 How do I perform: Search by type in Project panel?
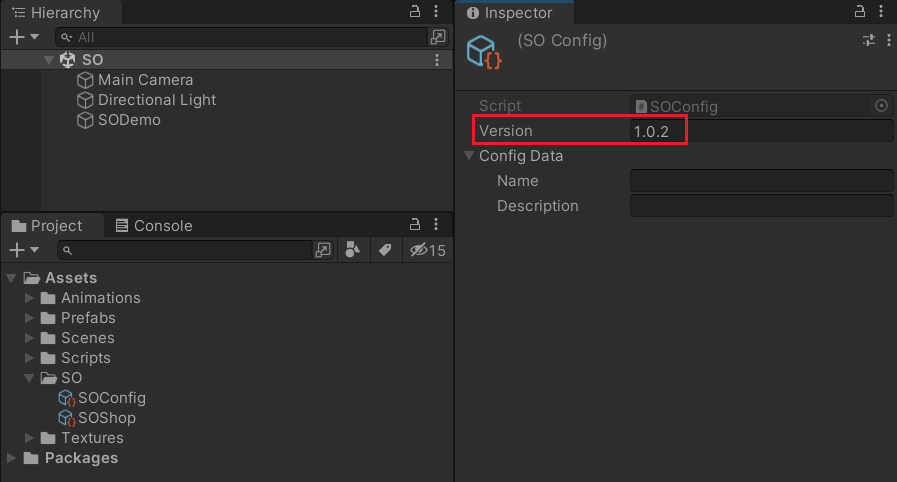353,250
